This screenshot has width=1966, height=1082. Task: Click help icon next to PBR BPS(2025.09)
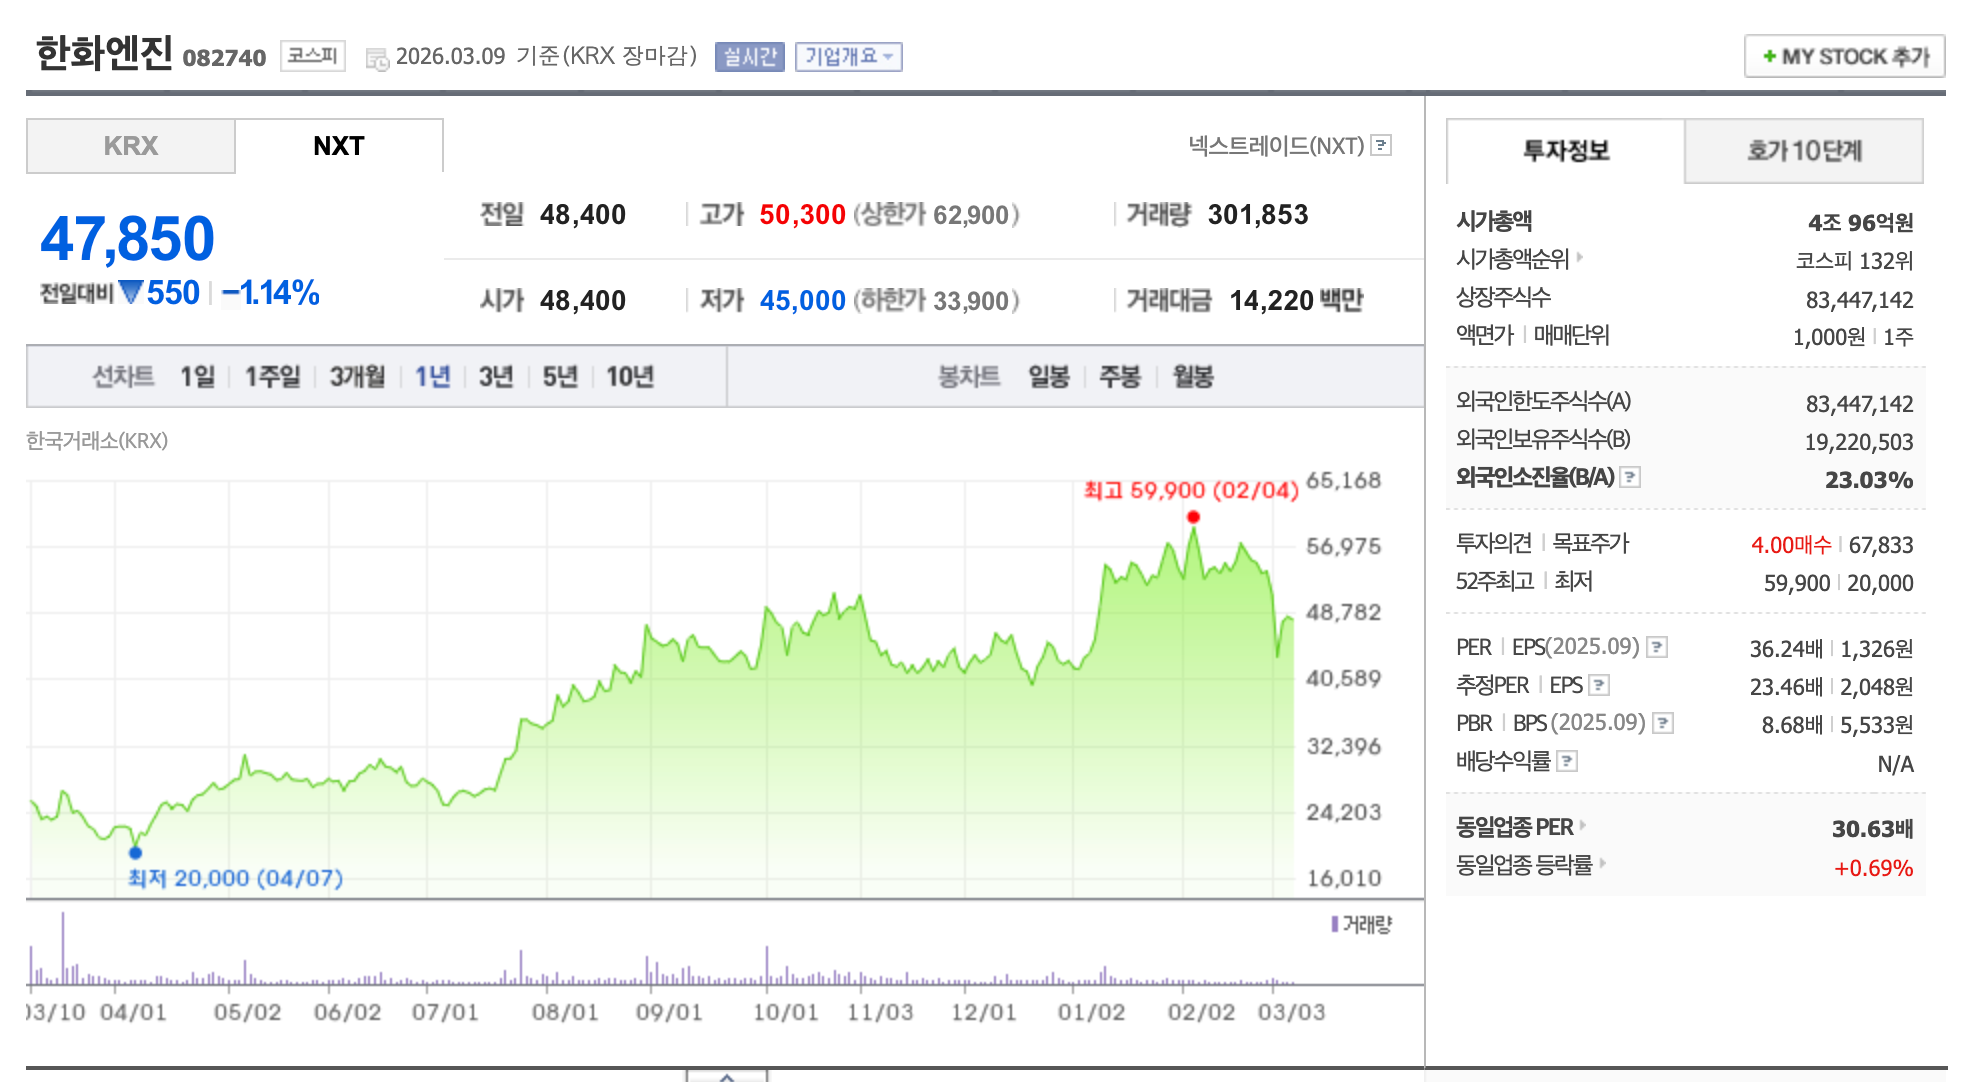tap(1663, 723)
